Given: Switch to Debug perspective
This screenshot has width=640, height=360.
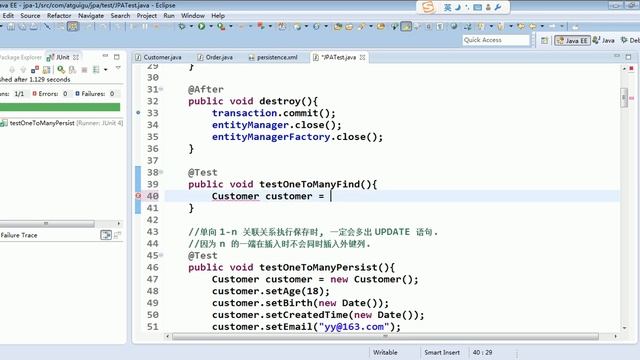Looking at the screenshot, I should pyautogui.click(x=630, y=40).
